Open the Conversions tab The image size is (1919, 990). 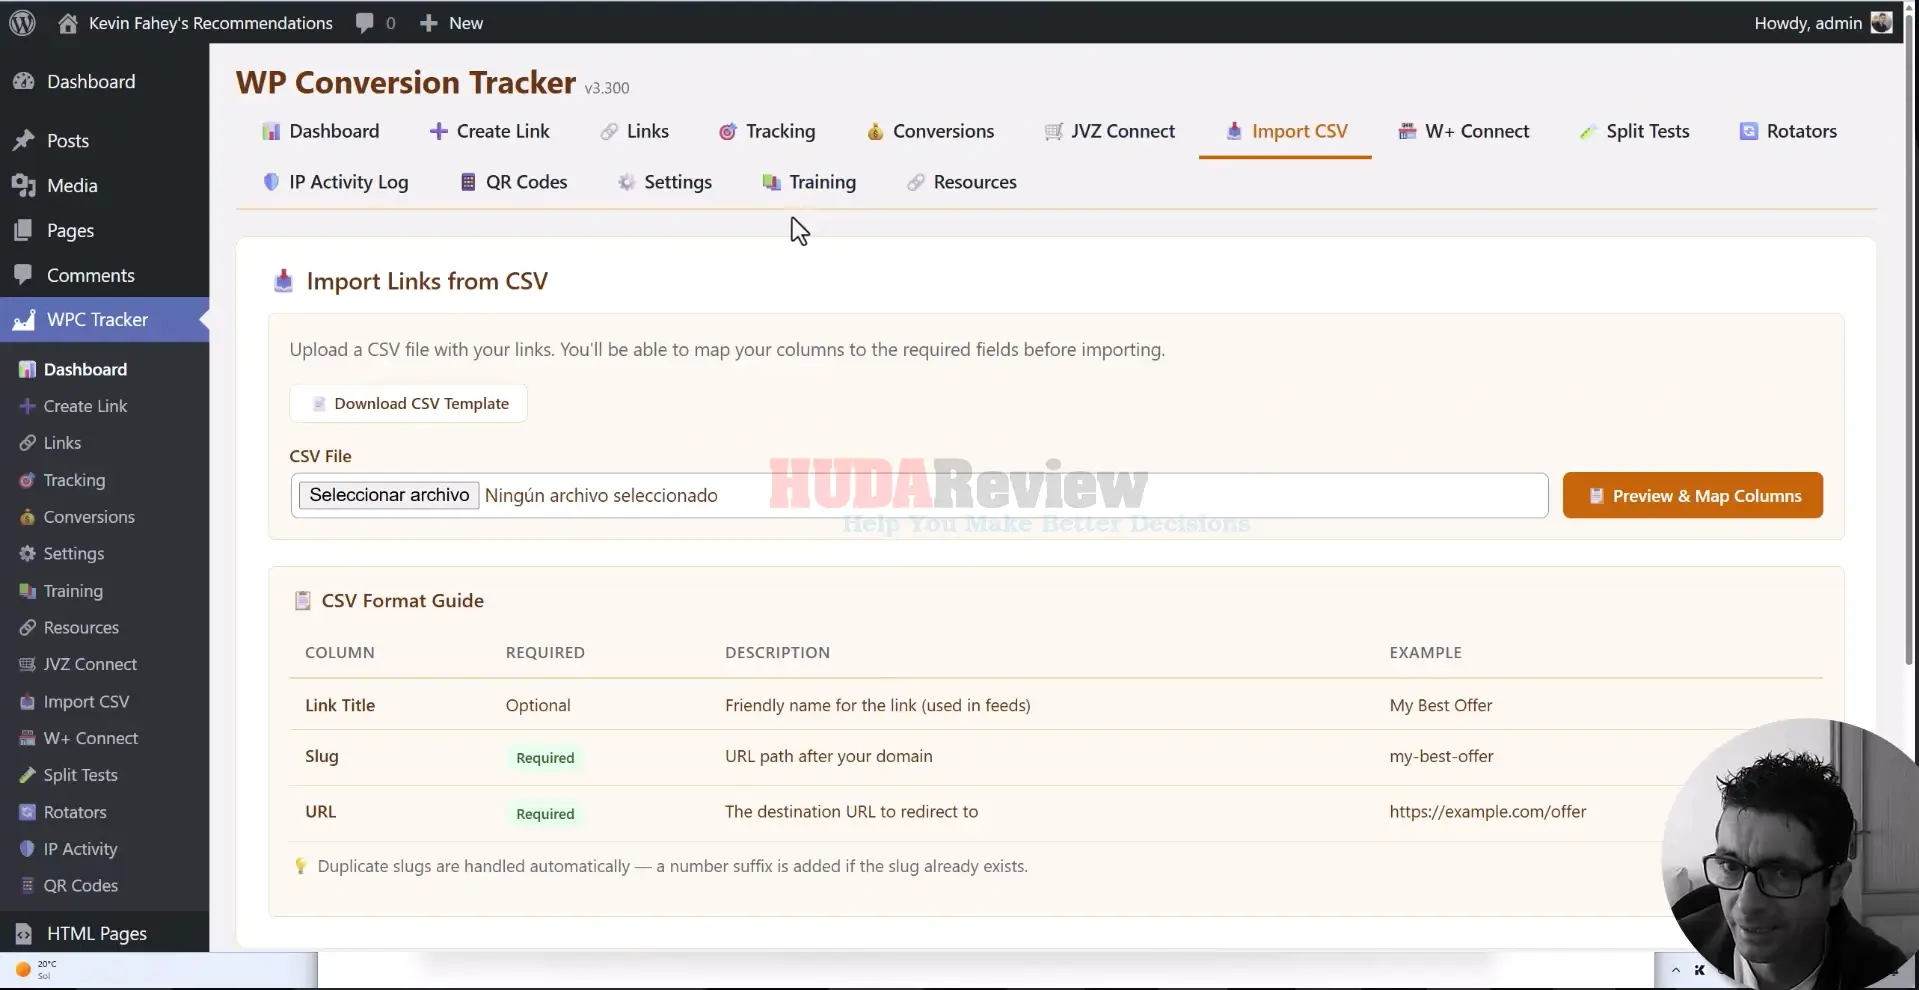(x=930, y=131)
